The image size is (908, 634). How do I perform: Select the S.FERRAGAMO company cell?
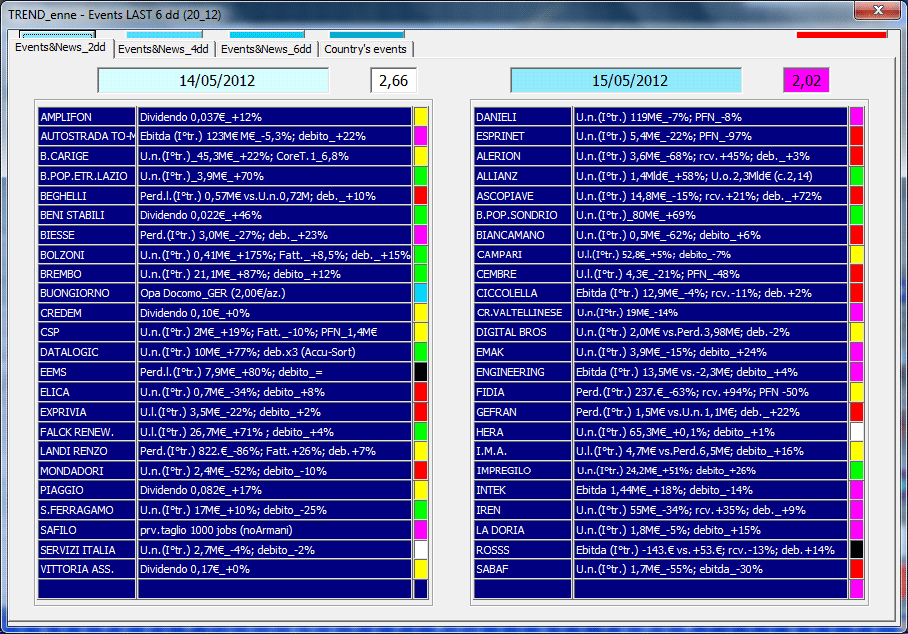(x=87, y=510)
